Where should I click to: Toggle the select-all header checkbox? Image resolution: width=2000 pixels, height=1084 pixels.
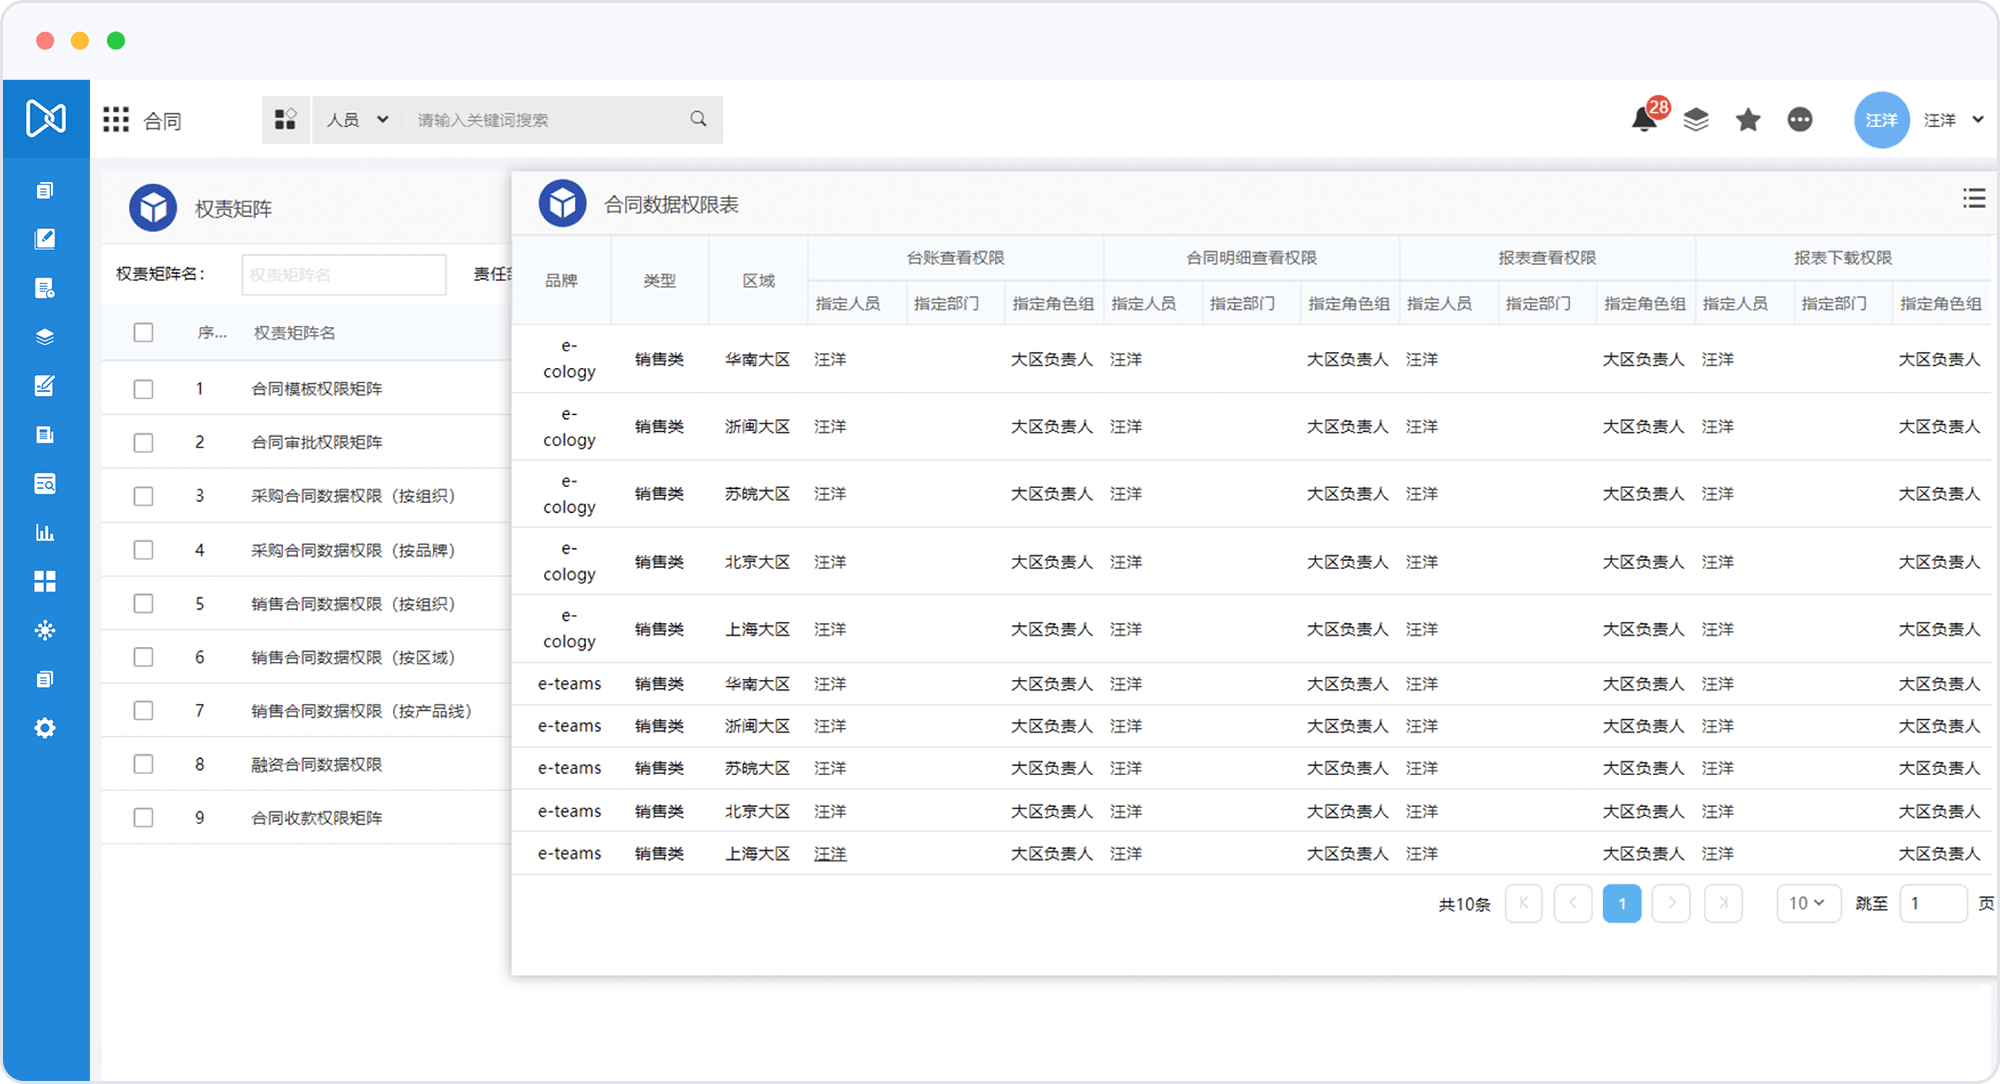click(144, 332)
